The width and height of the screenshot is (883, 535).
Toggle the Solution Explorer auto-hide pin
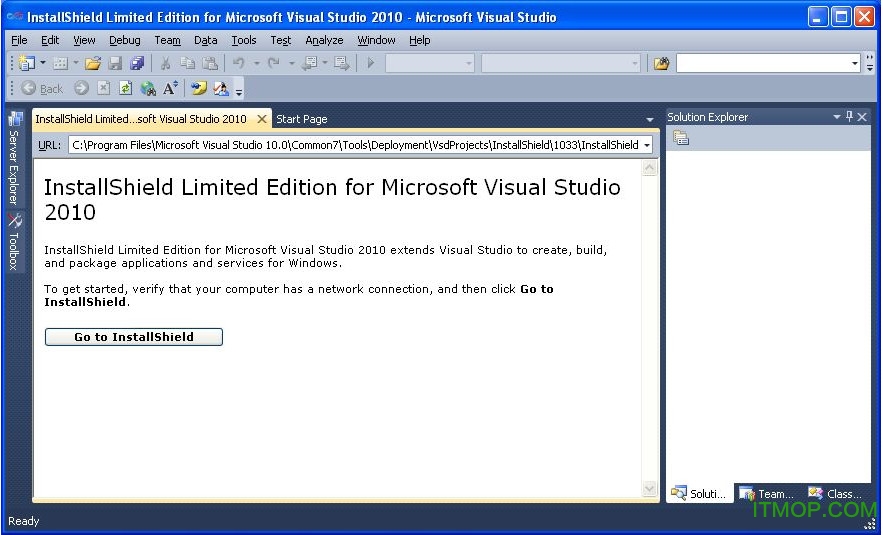(x=849, y=117)
